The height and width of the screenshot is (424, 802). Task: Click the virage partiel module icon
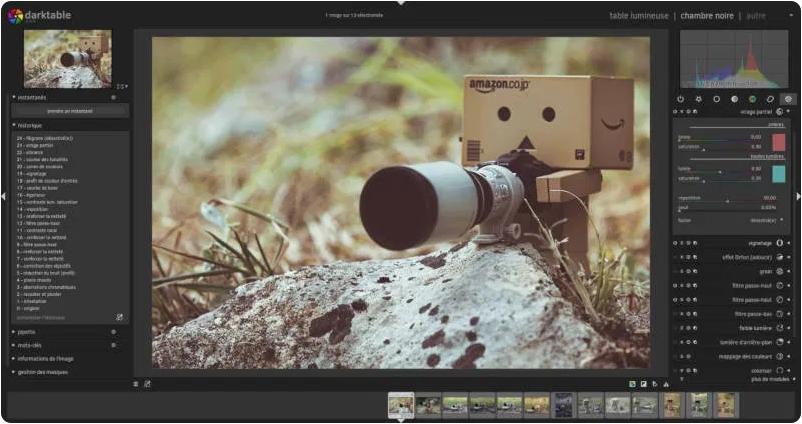[779, 111]
